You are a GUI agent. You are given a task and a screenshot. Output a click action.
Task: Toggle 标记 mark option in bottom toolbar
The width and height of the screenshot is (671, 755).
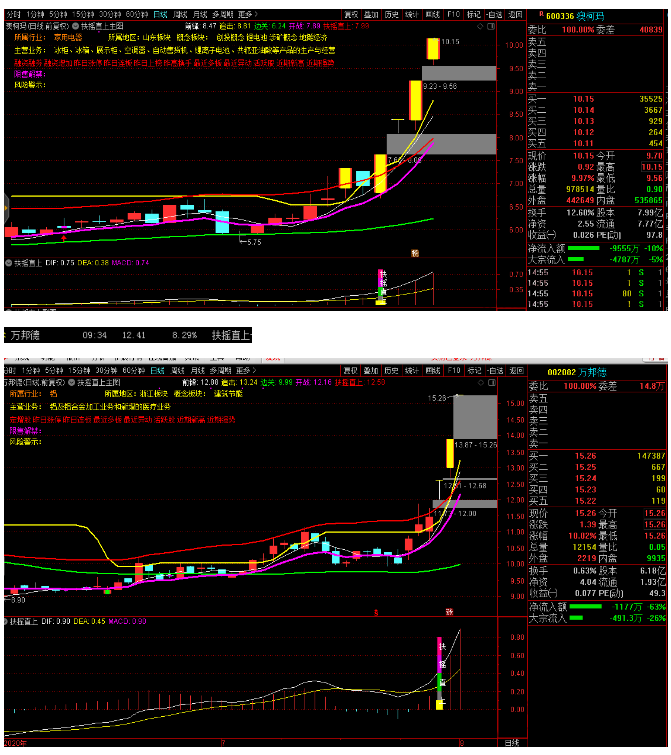click(473, 369)
